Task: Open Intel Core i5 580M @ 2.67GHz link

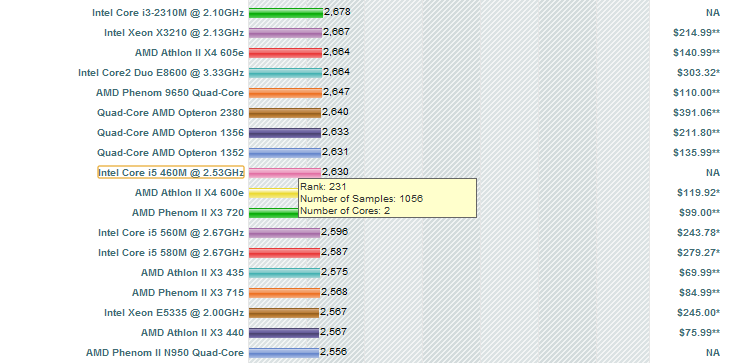Action: tap(171, 253)
